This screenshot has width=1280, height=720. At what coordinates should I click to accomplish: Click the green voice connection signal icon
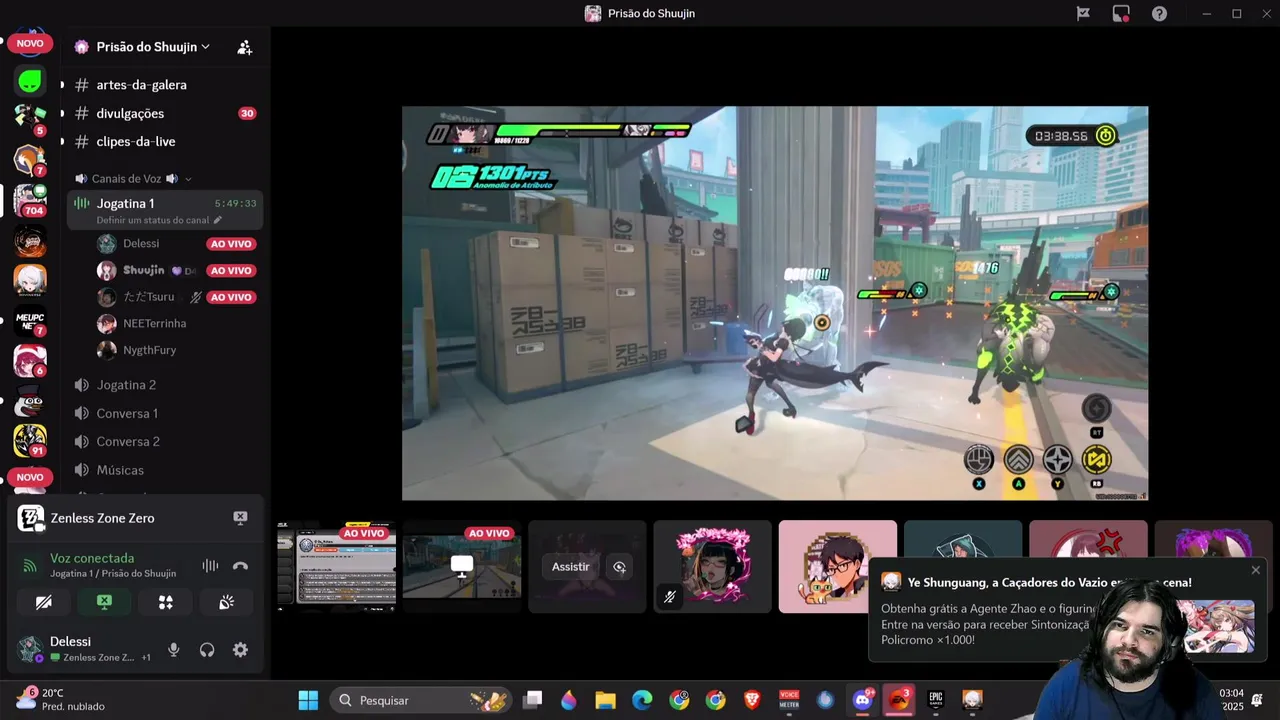pos(31,566)
